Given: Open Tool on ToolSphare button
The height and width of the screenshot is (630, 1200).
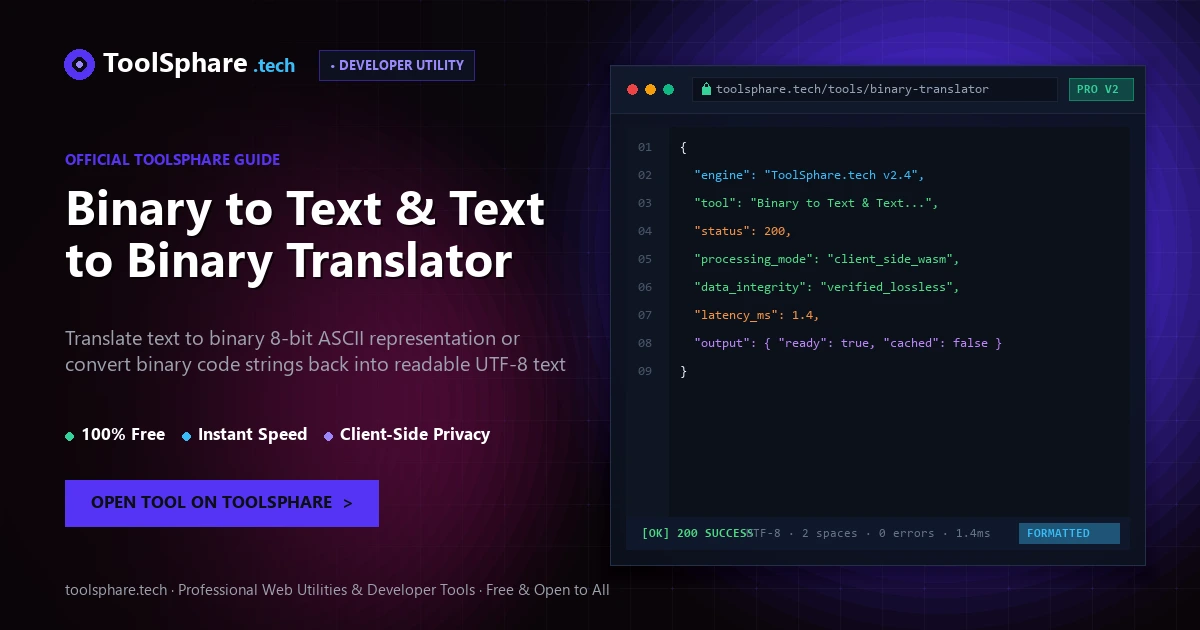Looking at the screenshot, I should (222, 503).
